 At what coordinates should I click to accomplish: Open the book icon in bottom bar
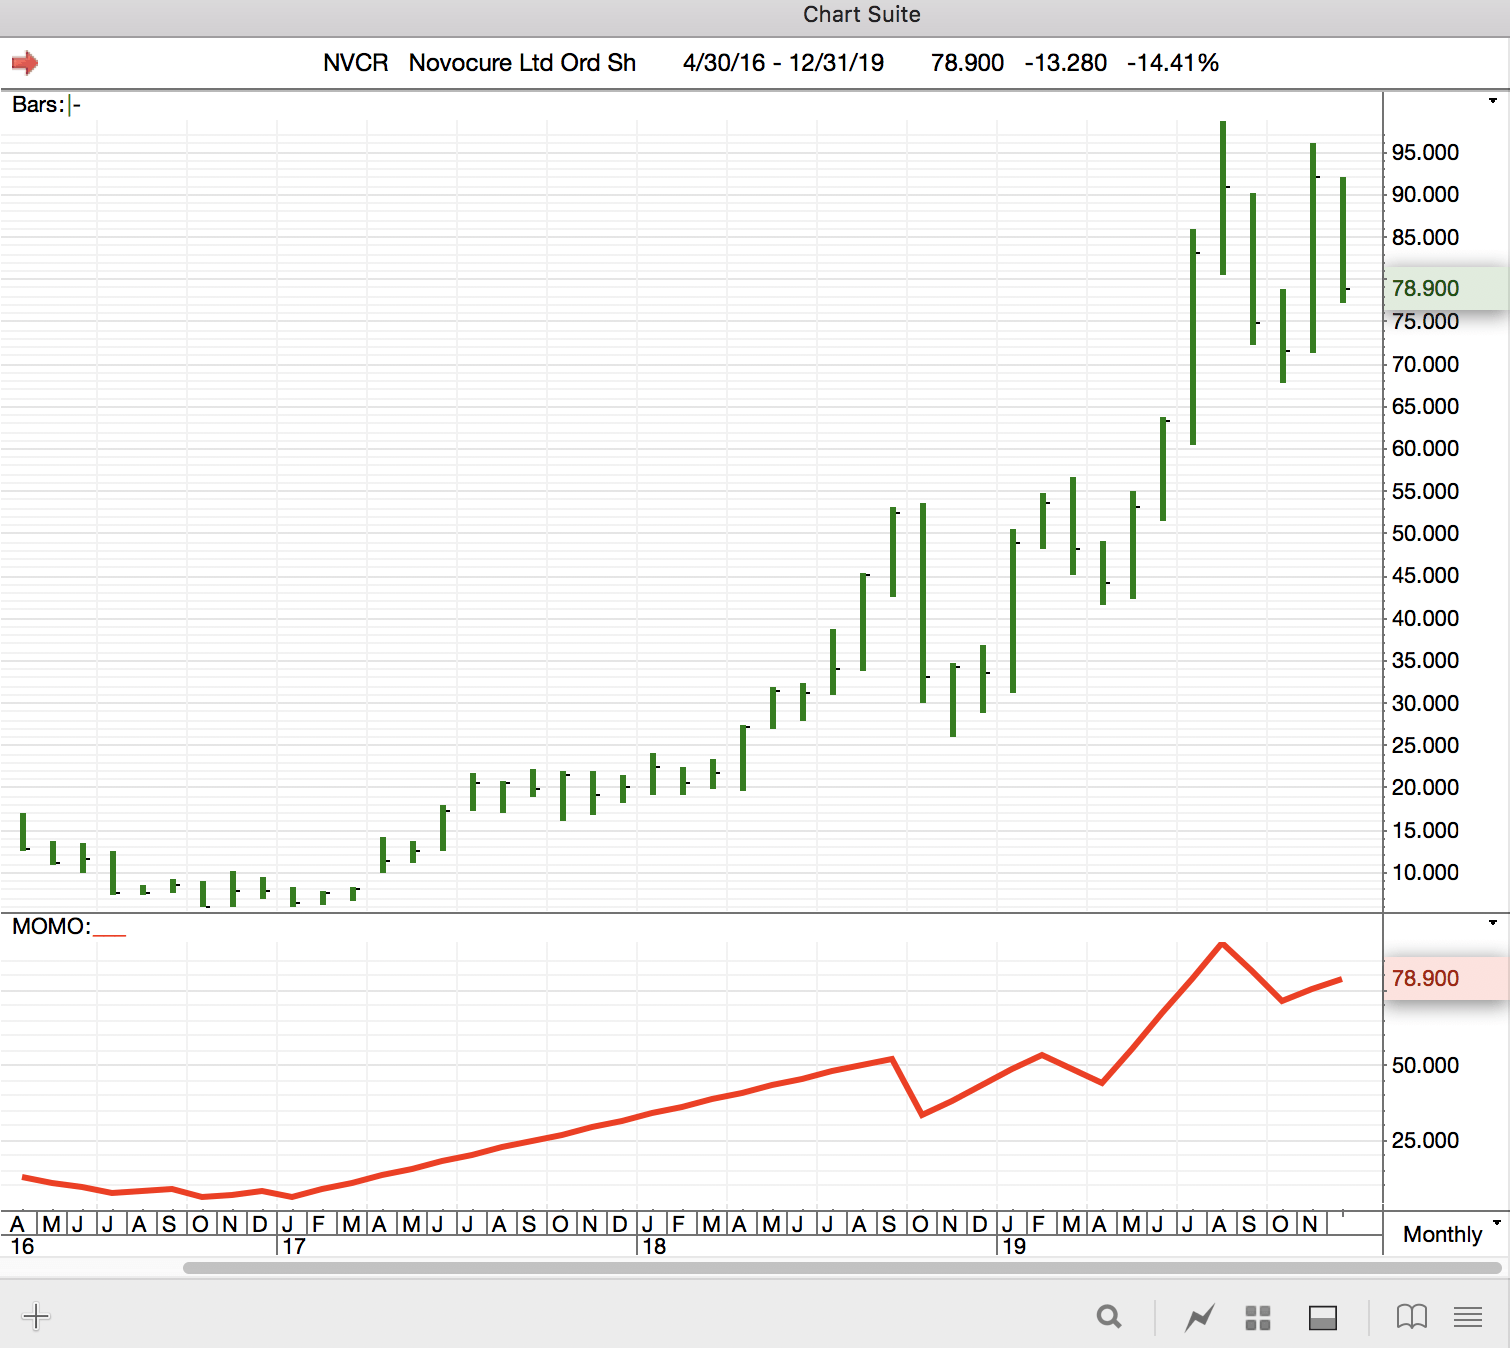1412,1317
